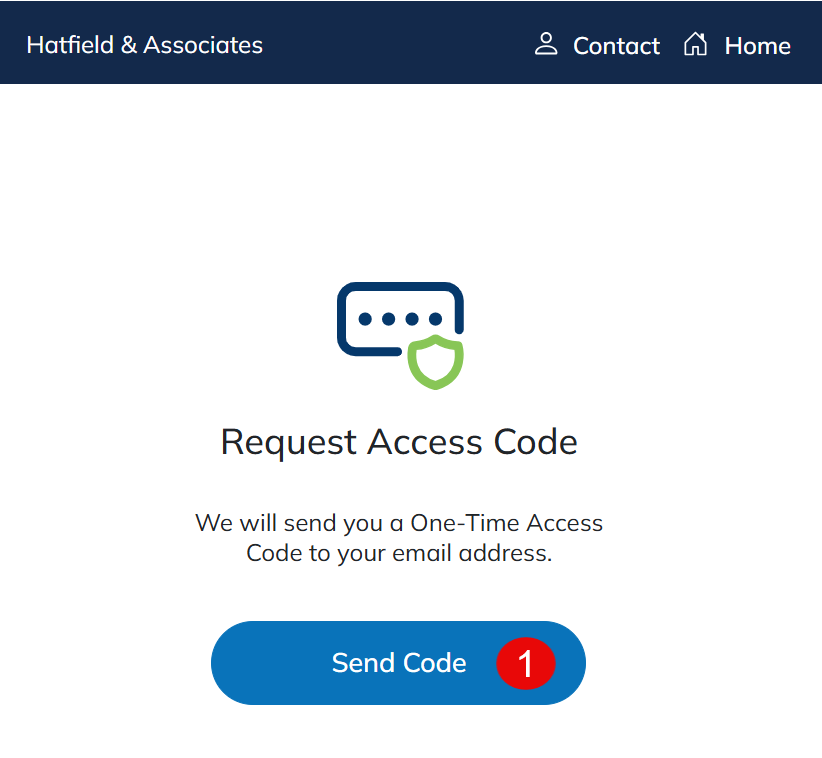Click the Hatfield & Associates brand name

(x=144, y=45)
